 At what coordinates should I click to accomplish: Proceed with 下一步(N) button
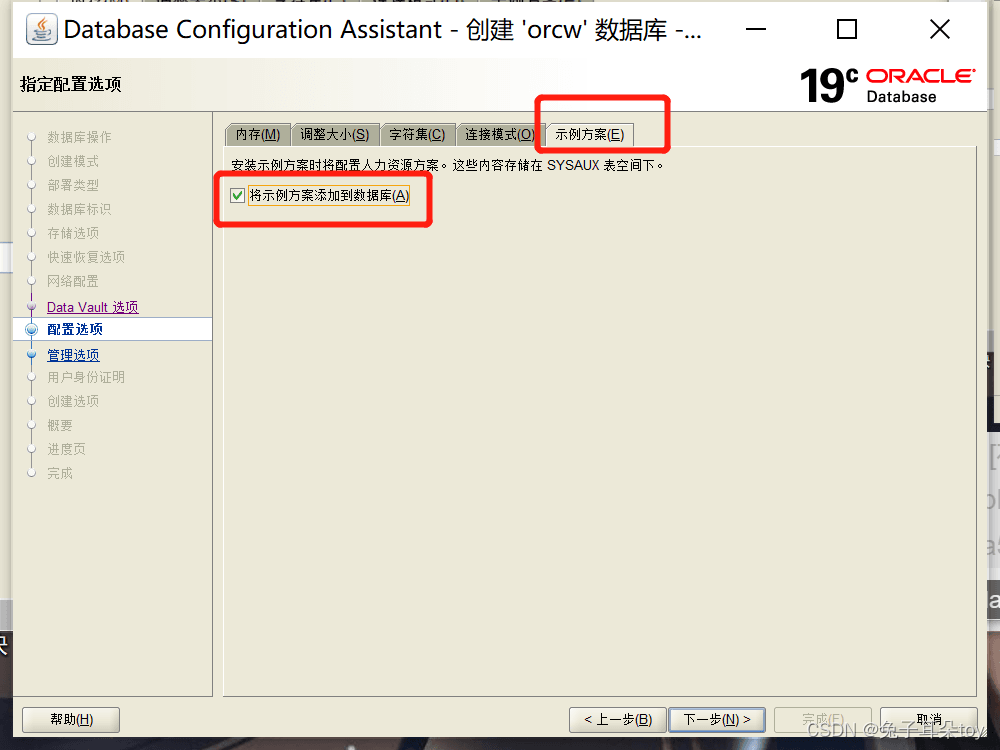pyautogui.click(x=717, y=719)
